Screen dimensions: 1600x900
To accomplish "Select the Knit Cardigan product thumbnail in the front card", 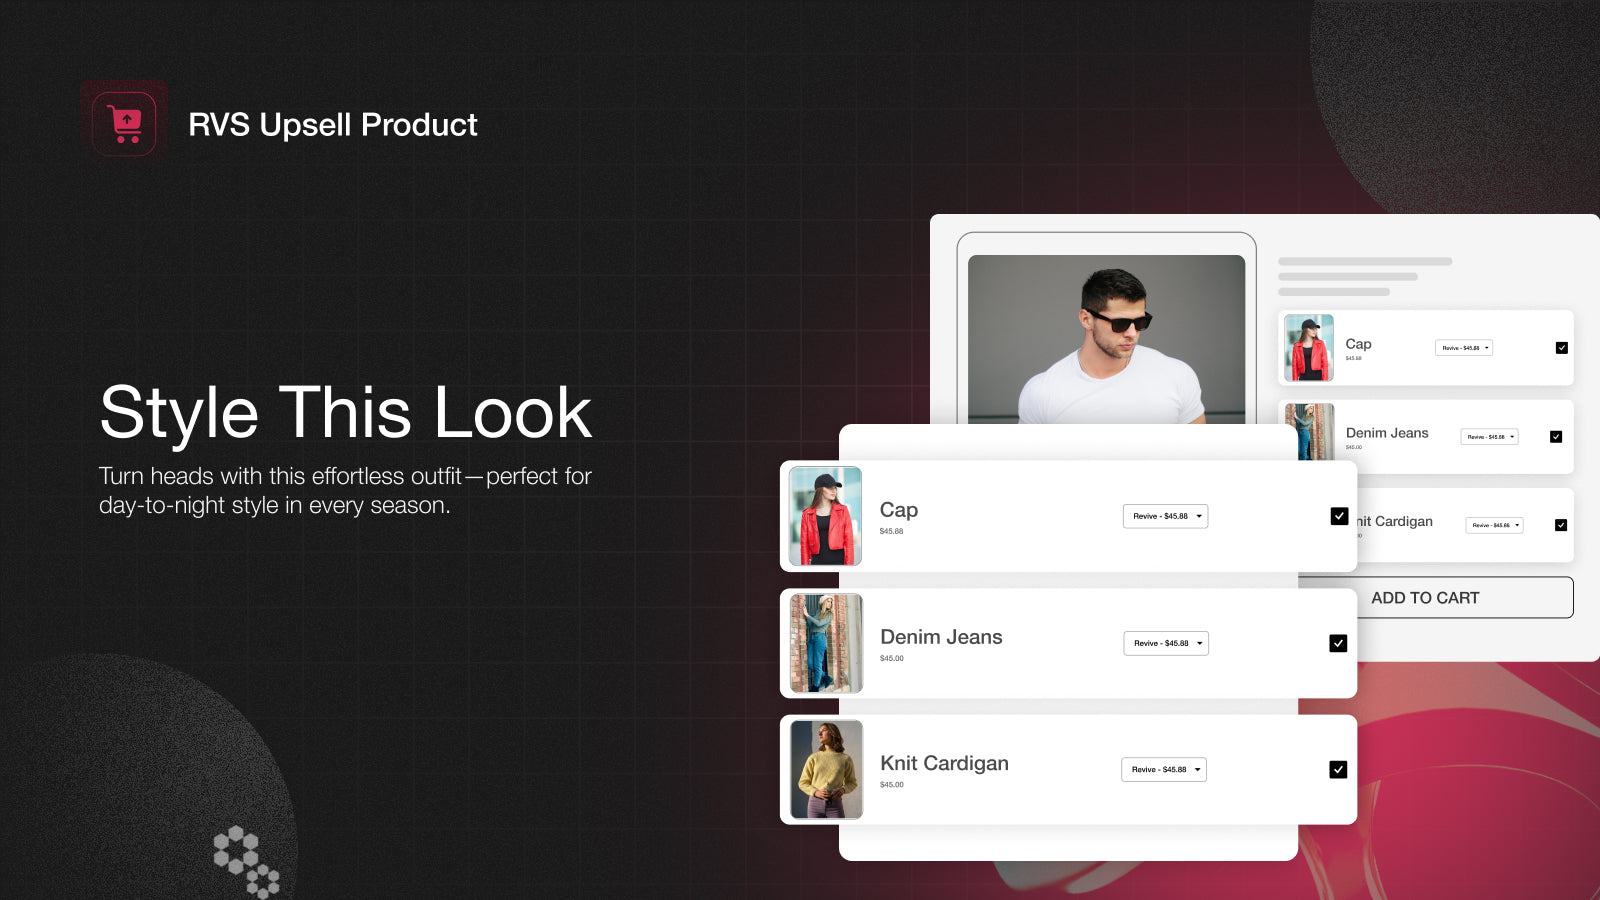I will coord(826,769).
